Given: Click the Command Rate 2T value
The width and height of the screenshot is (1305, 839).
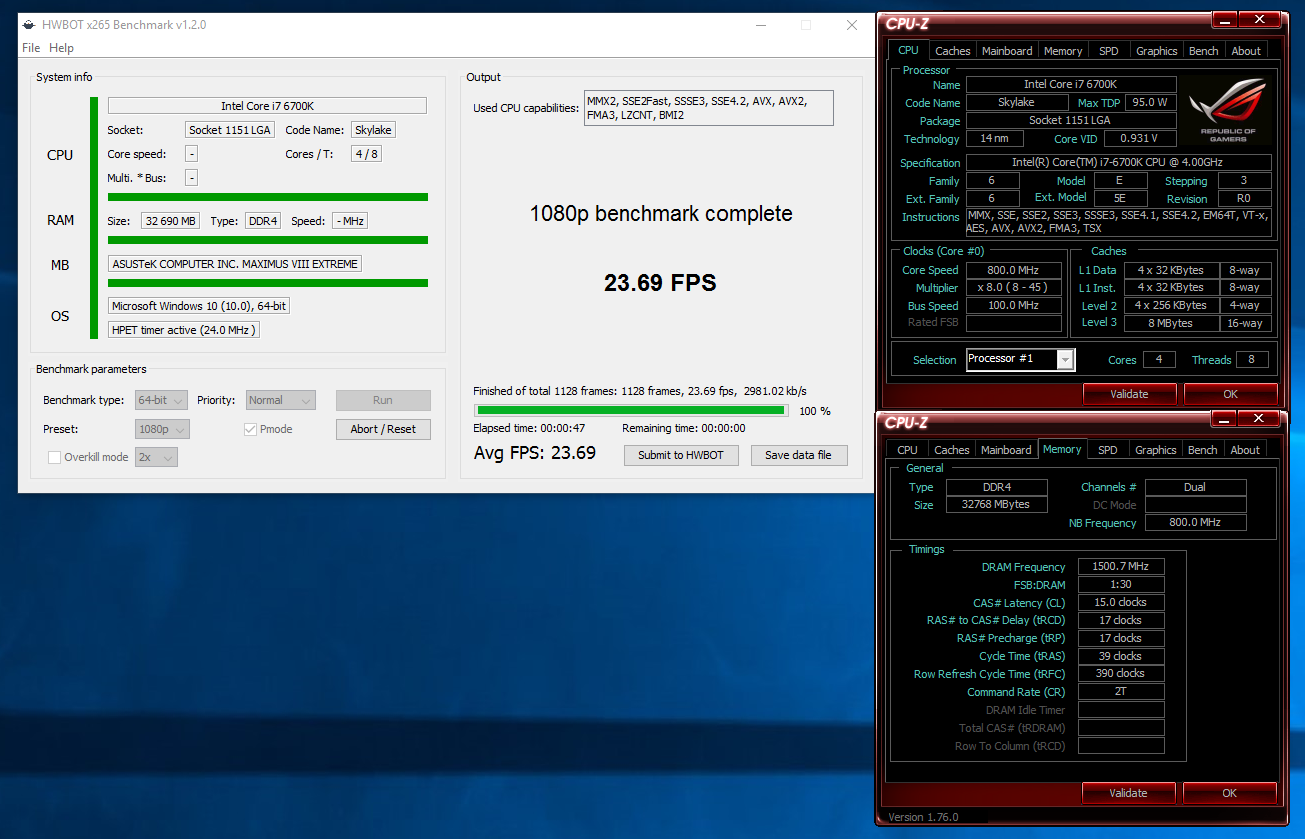Looking at the screenshot, I should coord(1121,692).
